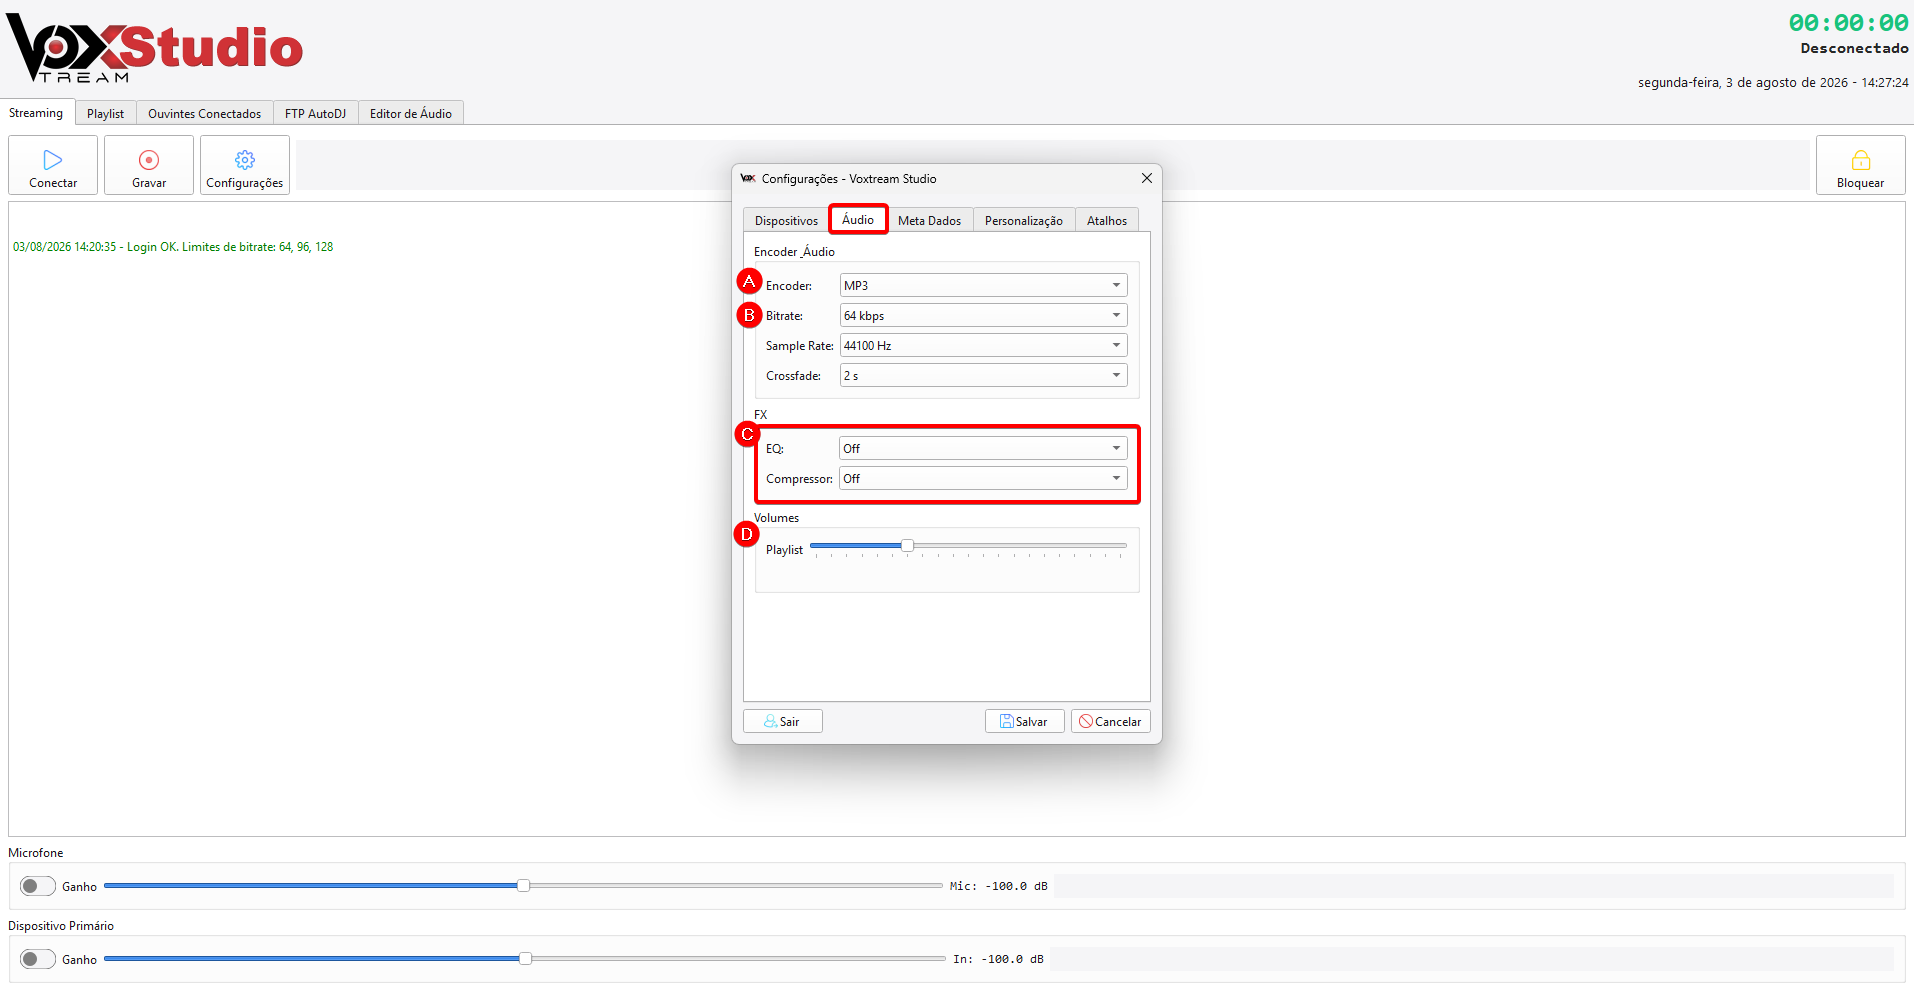Click the Microfone Ganho slider handle
This screenshot has height=992, width=1914.
(x=523, y=886)
